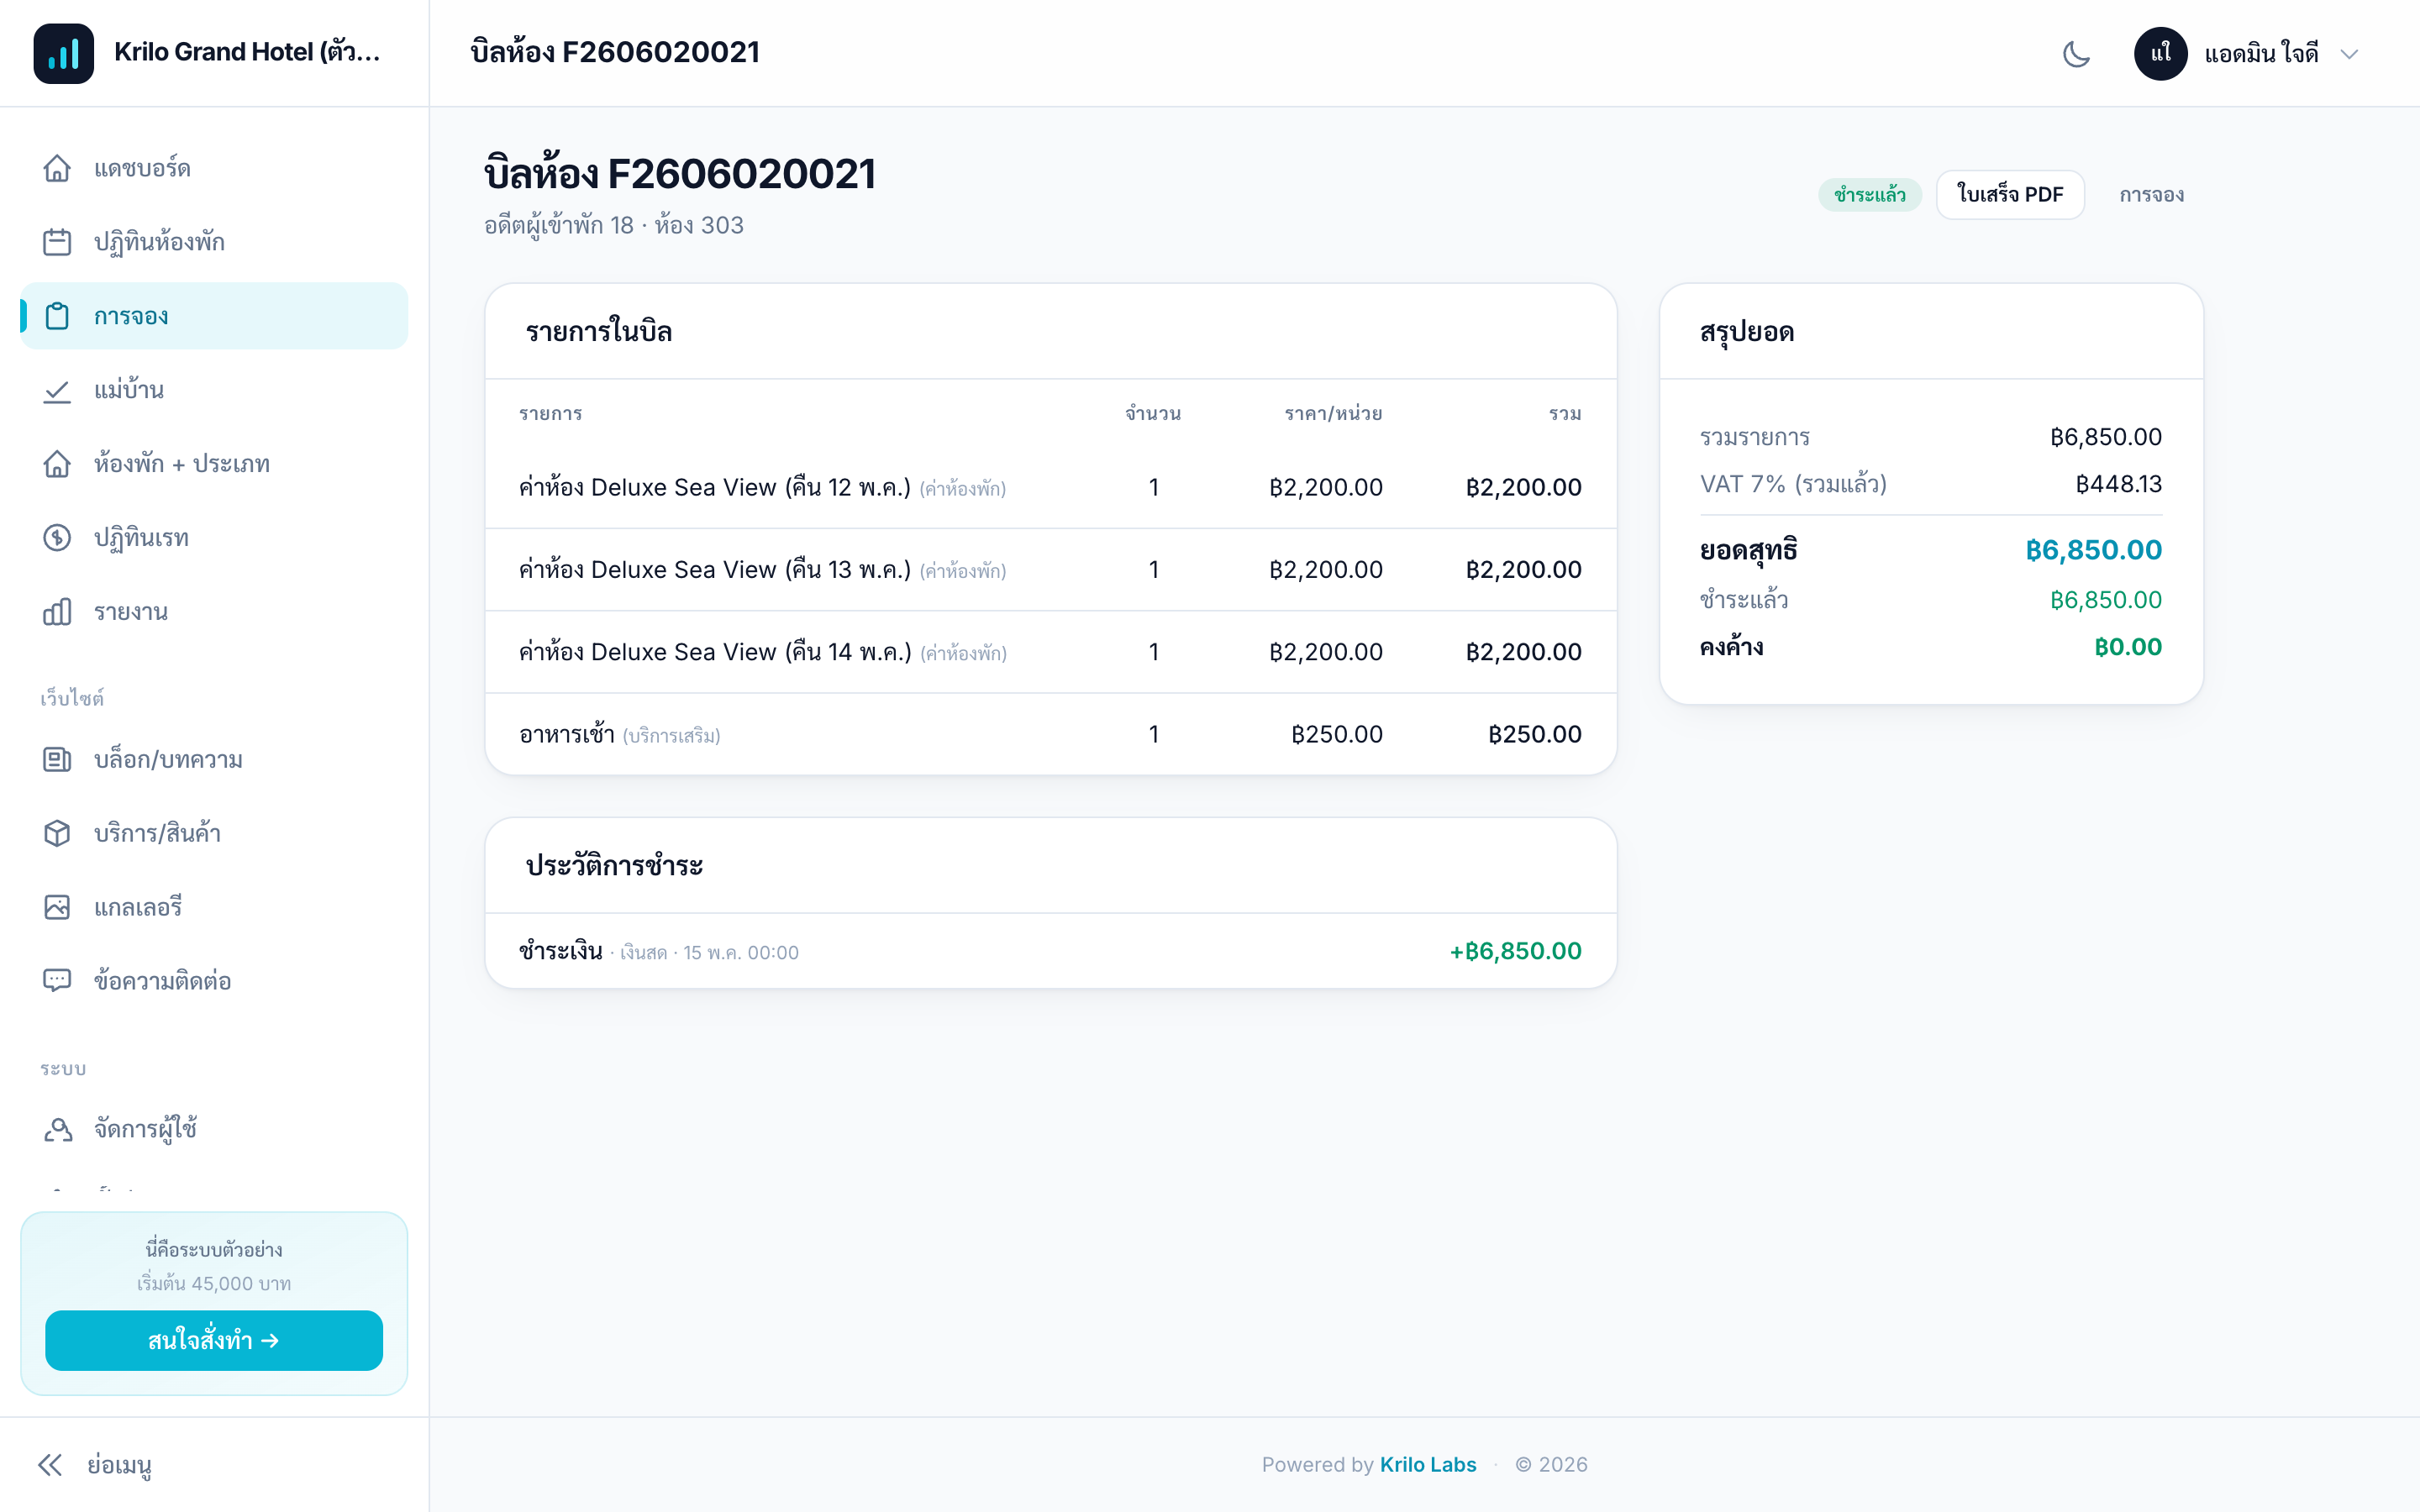Viewport: 2420px width, 1512px height.
Task: Select การจอง menu item
Action: click(214, 316)
